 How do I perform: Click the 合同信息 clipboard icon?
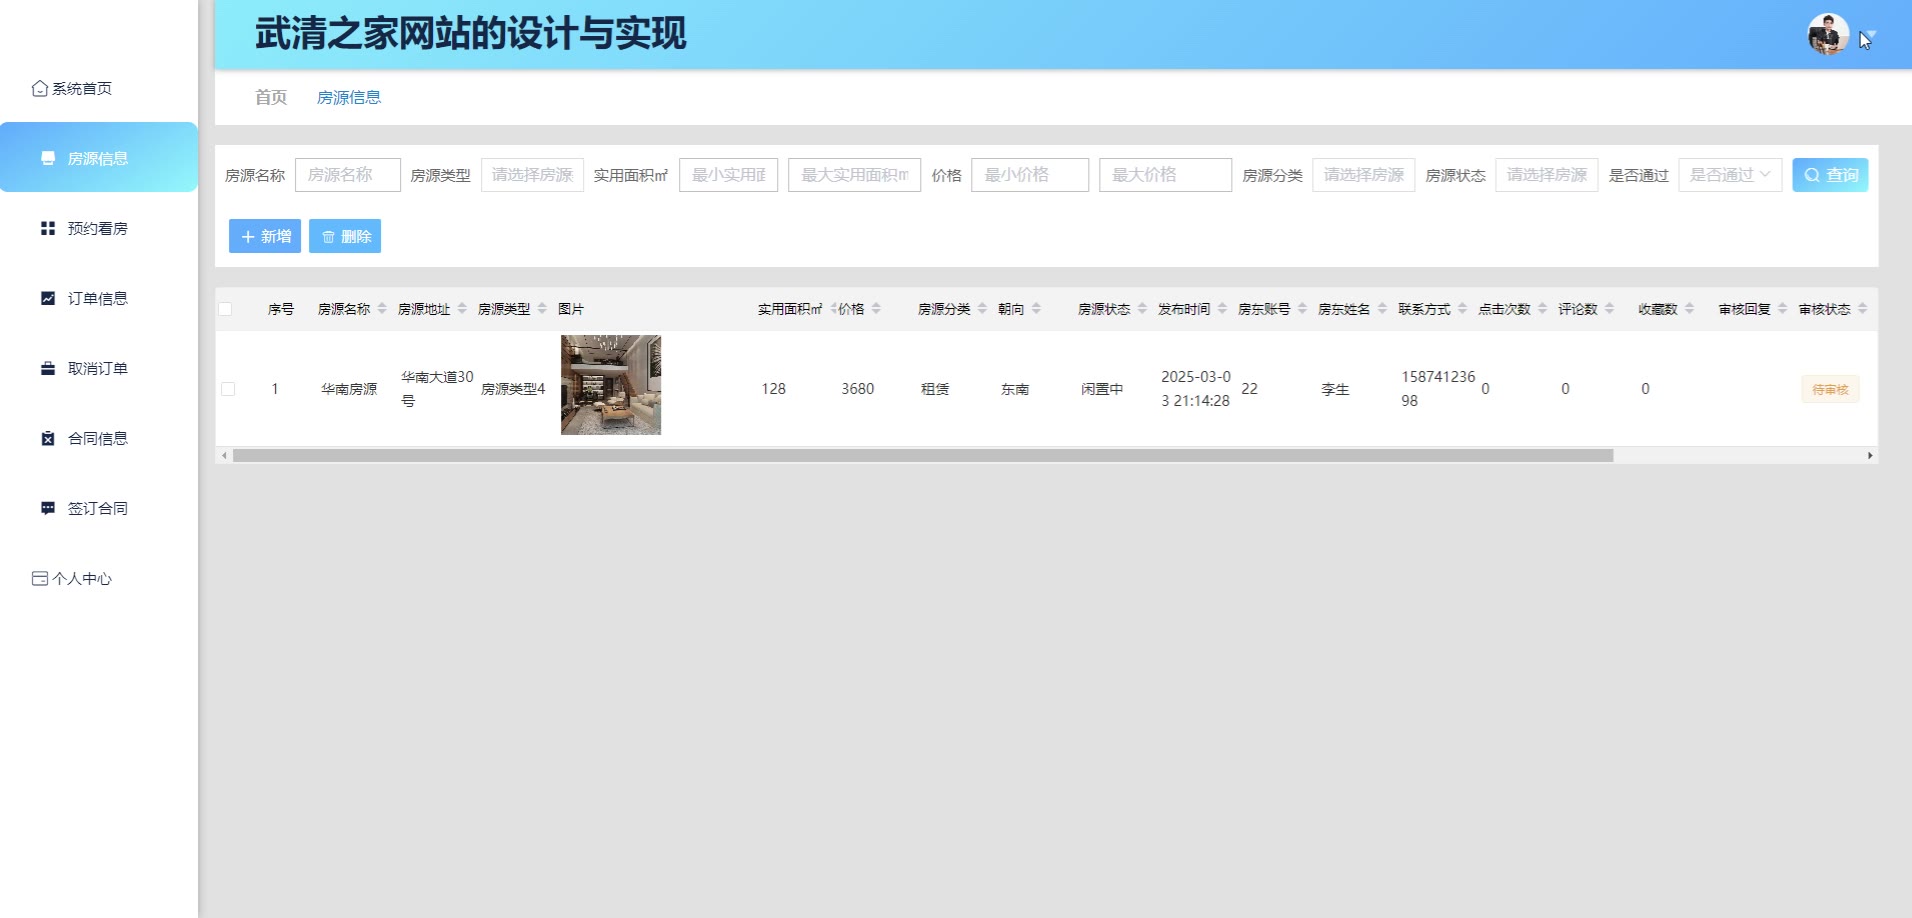coord(47,439)
